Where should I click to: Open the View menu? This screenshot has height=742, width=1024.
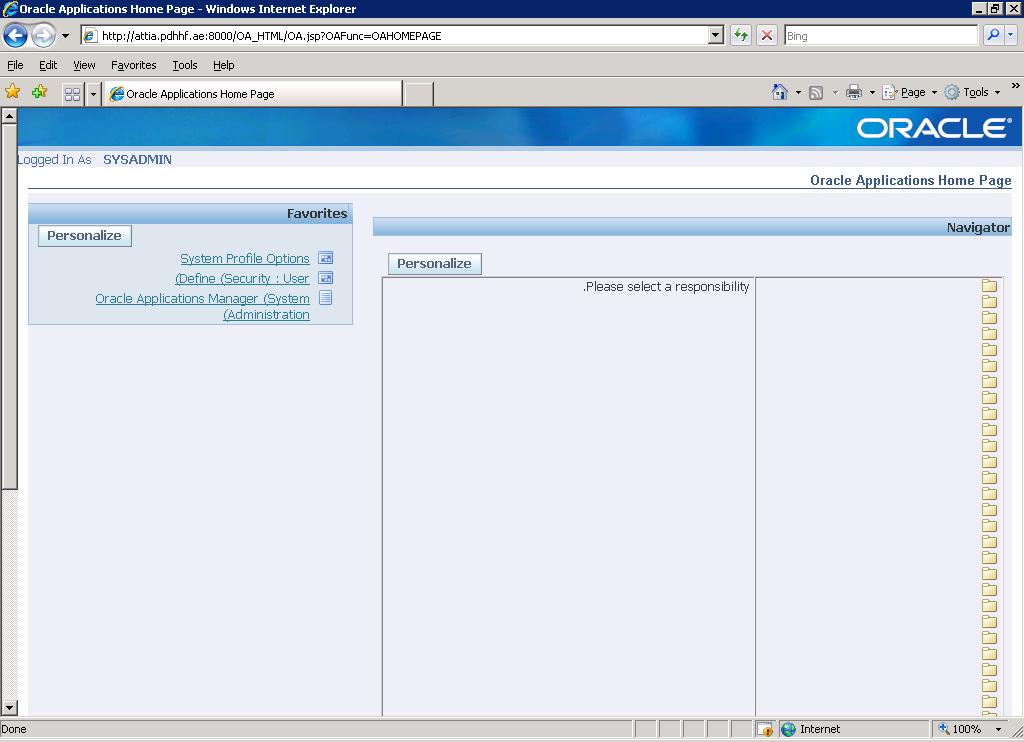pos(84,65)
